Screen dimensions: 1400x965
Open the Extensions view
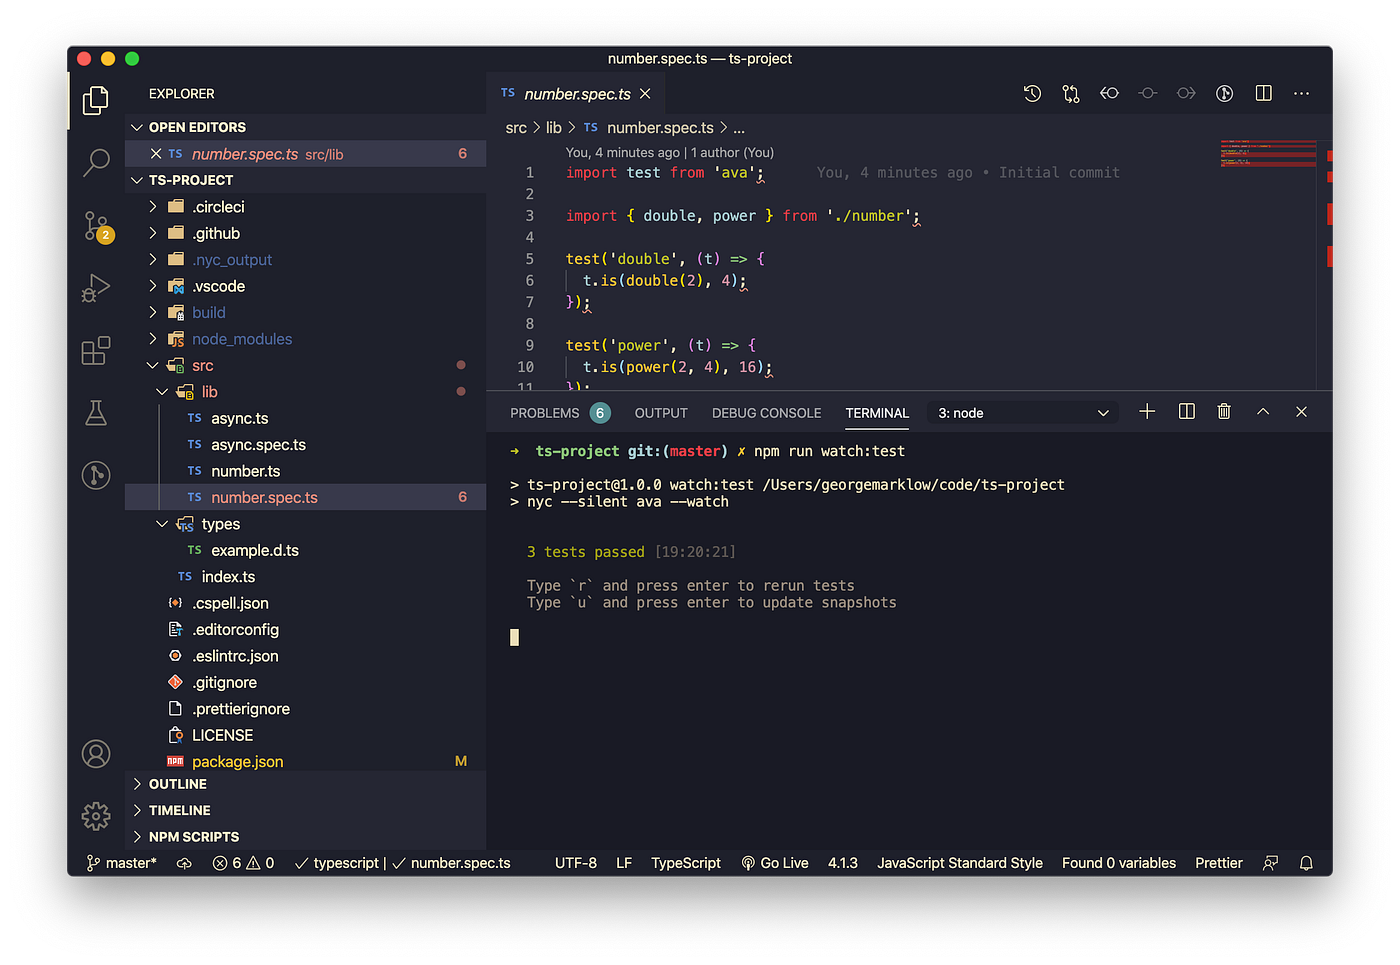pos(95,351)
